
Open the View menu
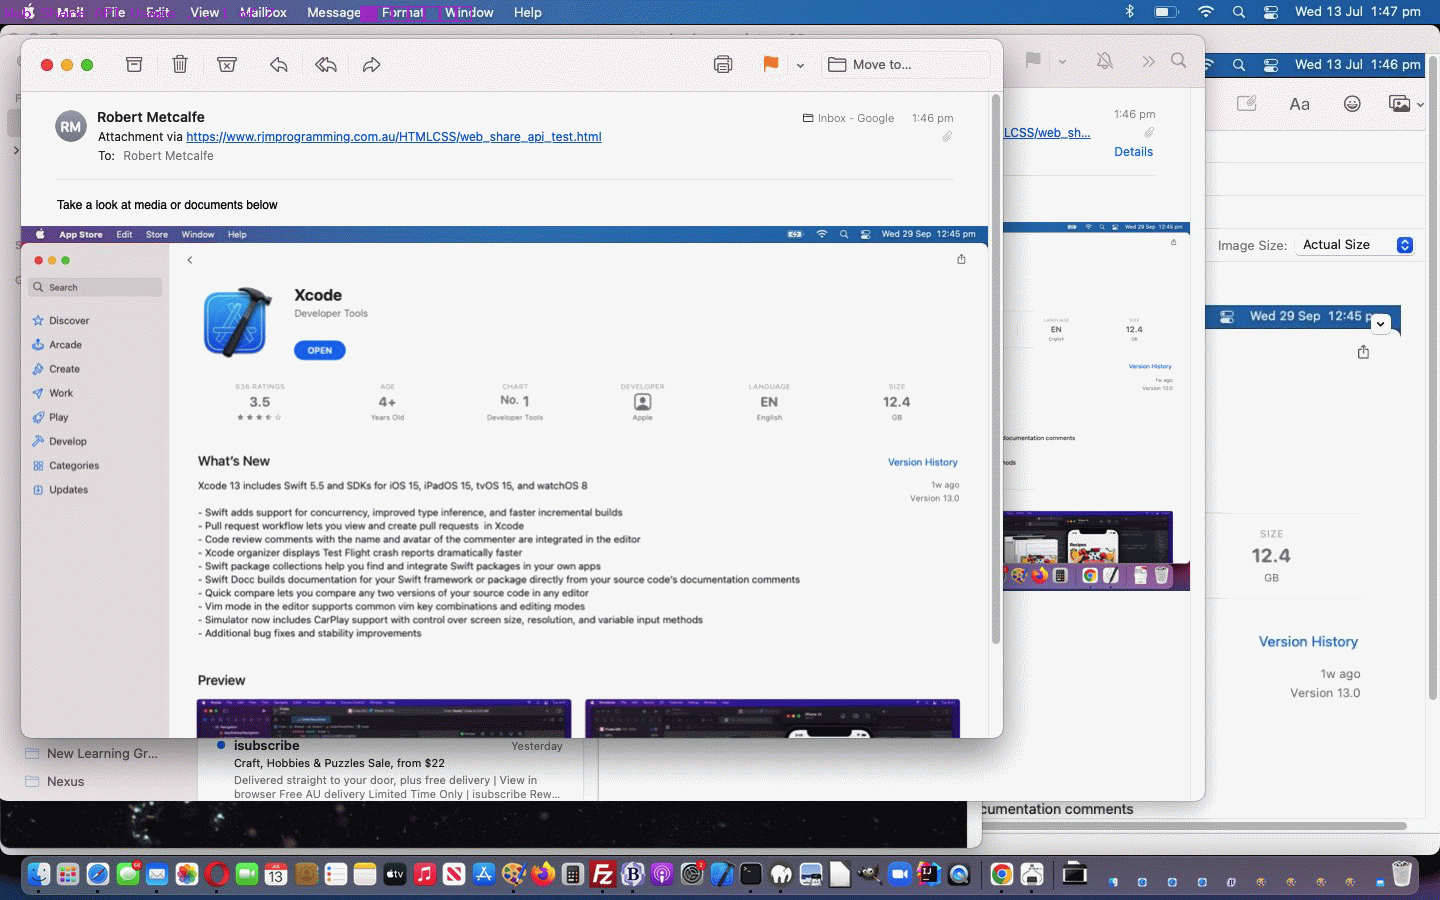pyautogui.click(x=204, y=12)
